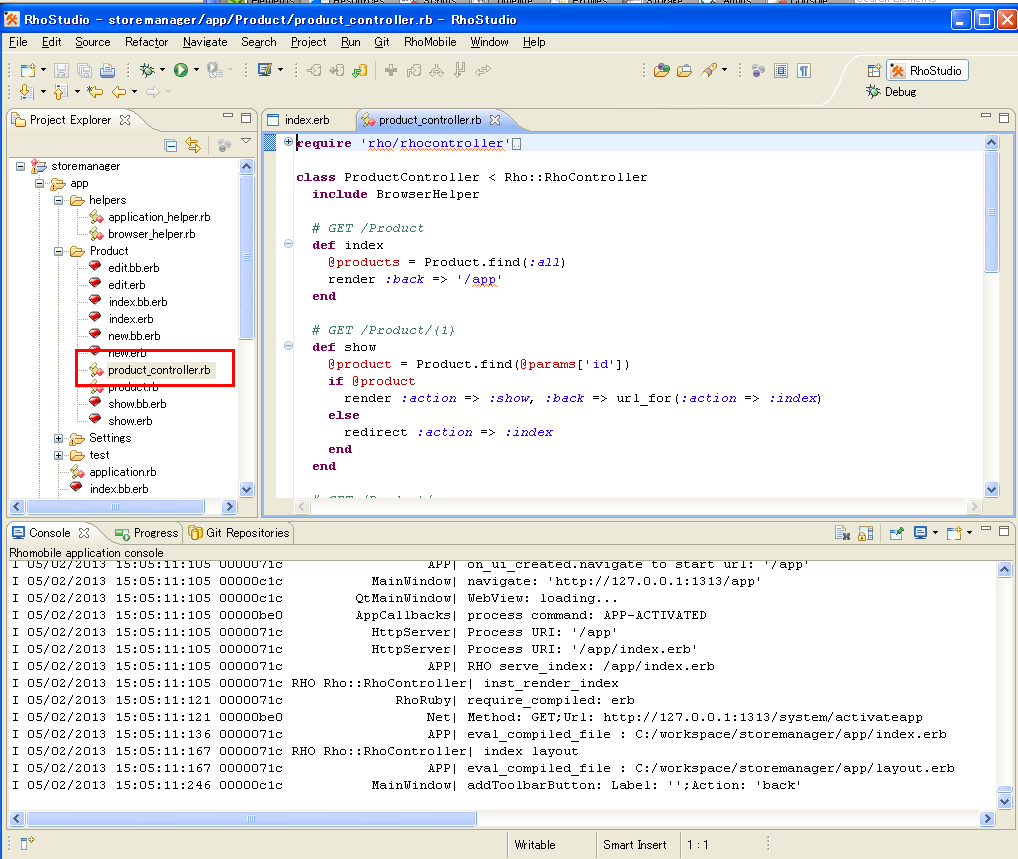Close the product_controller.rb editor tab
The height and width of the screenshot is (859, 1018).
pyautogui.click(x=495, y=120)
